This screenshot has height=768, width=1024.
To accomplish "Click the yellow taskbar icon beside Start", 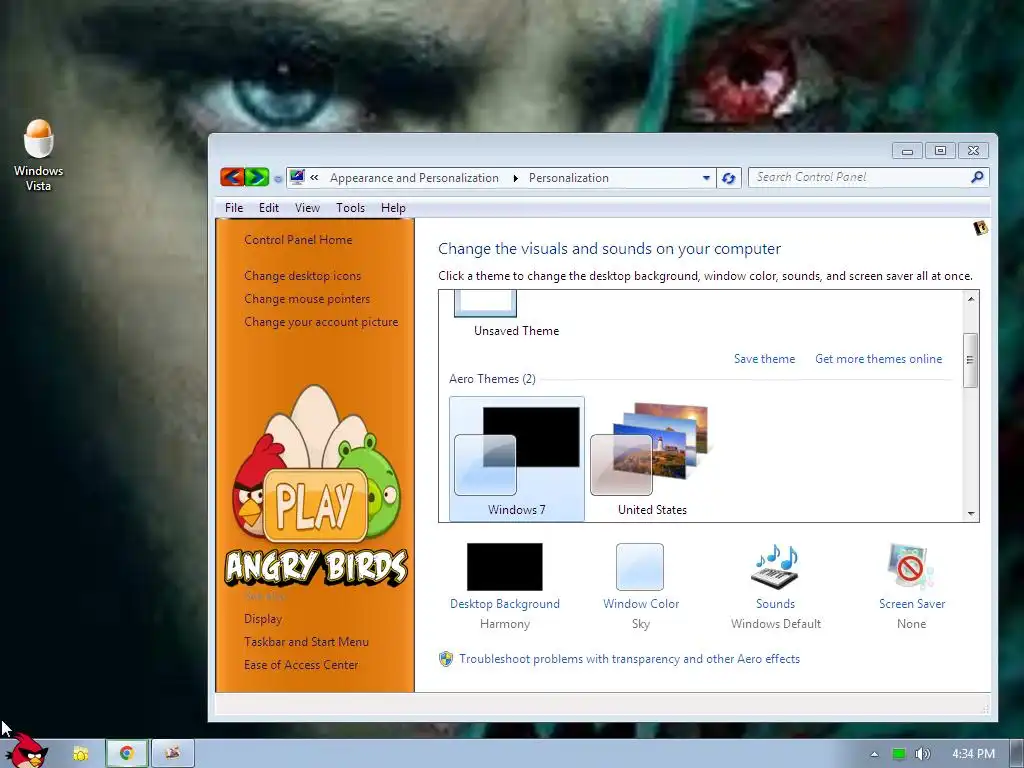I will pos(81,754).
